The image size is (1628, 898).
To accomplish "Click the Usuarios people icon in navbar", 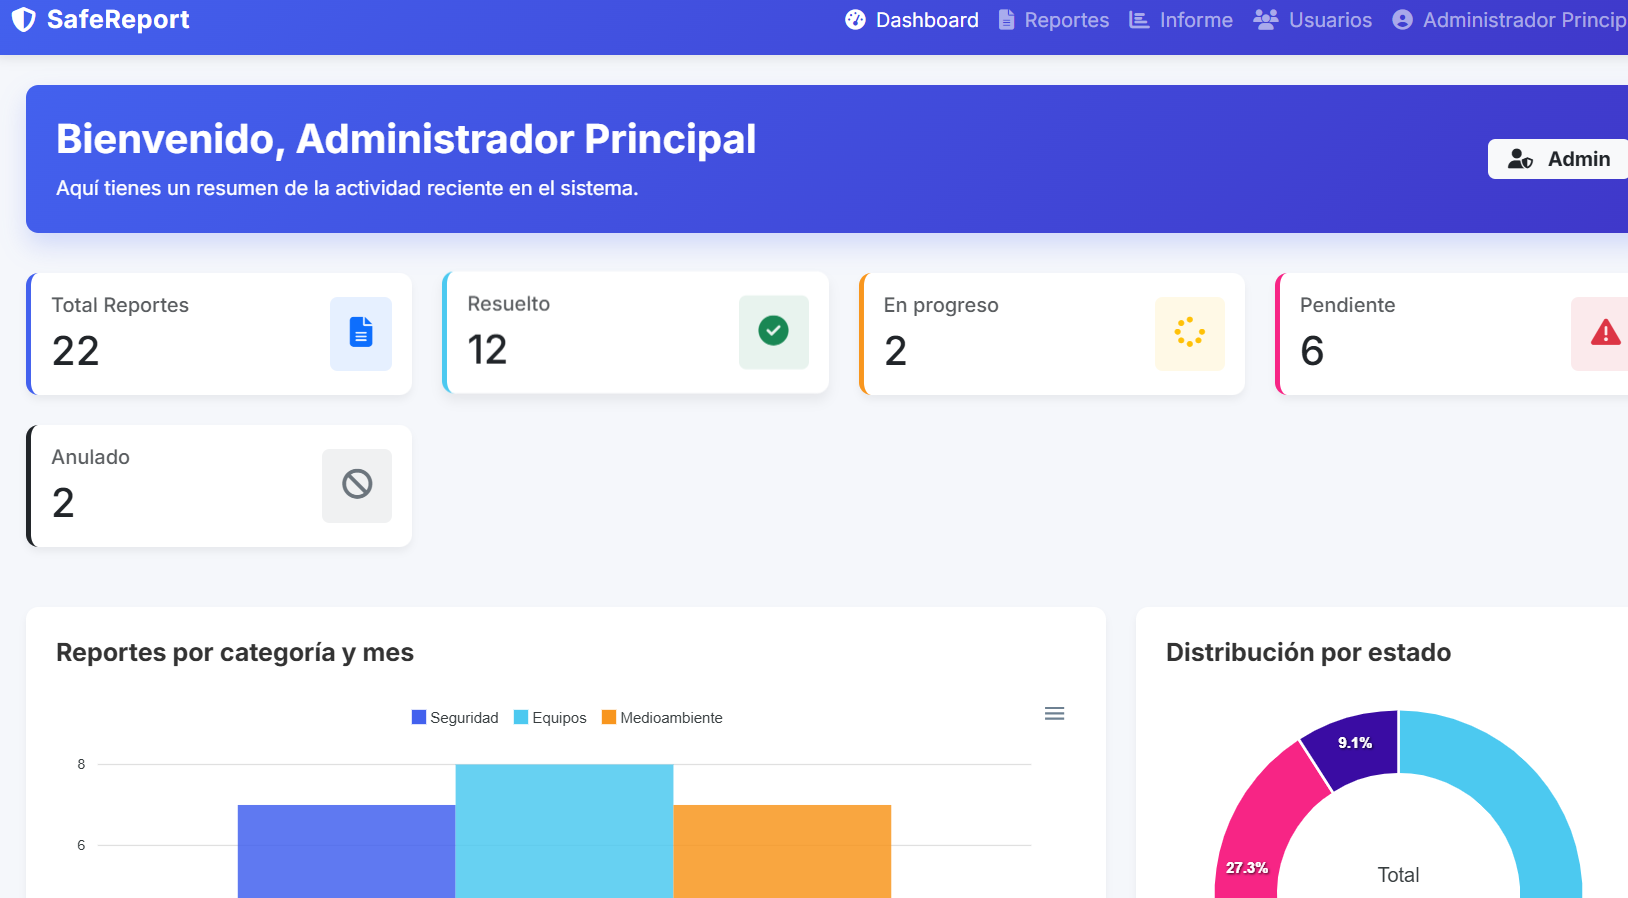I will [1266, 20].
